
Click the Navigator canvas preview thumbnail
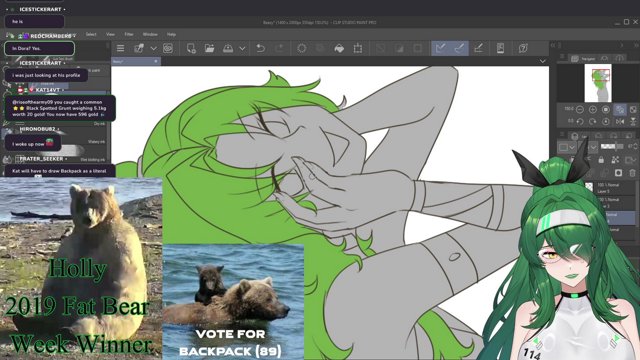[x=598, y=83]
